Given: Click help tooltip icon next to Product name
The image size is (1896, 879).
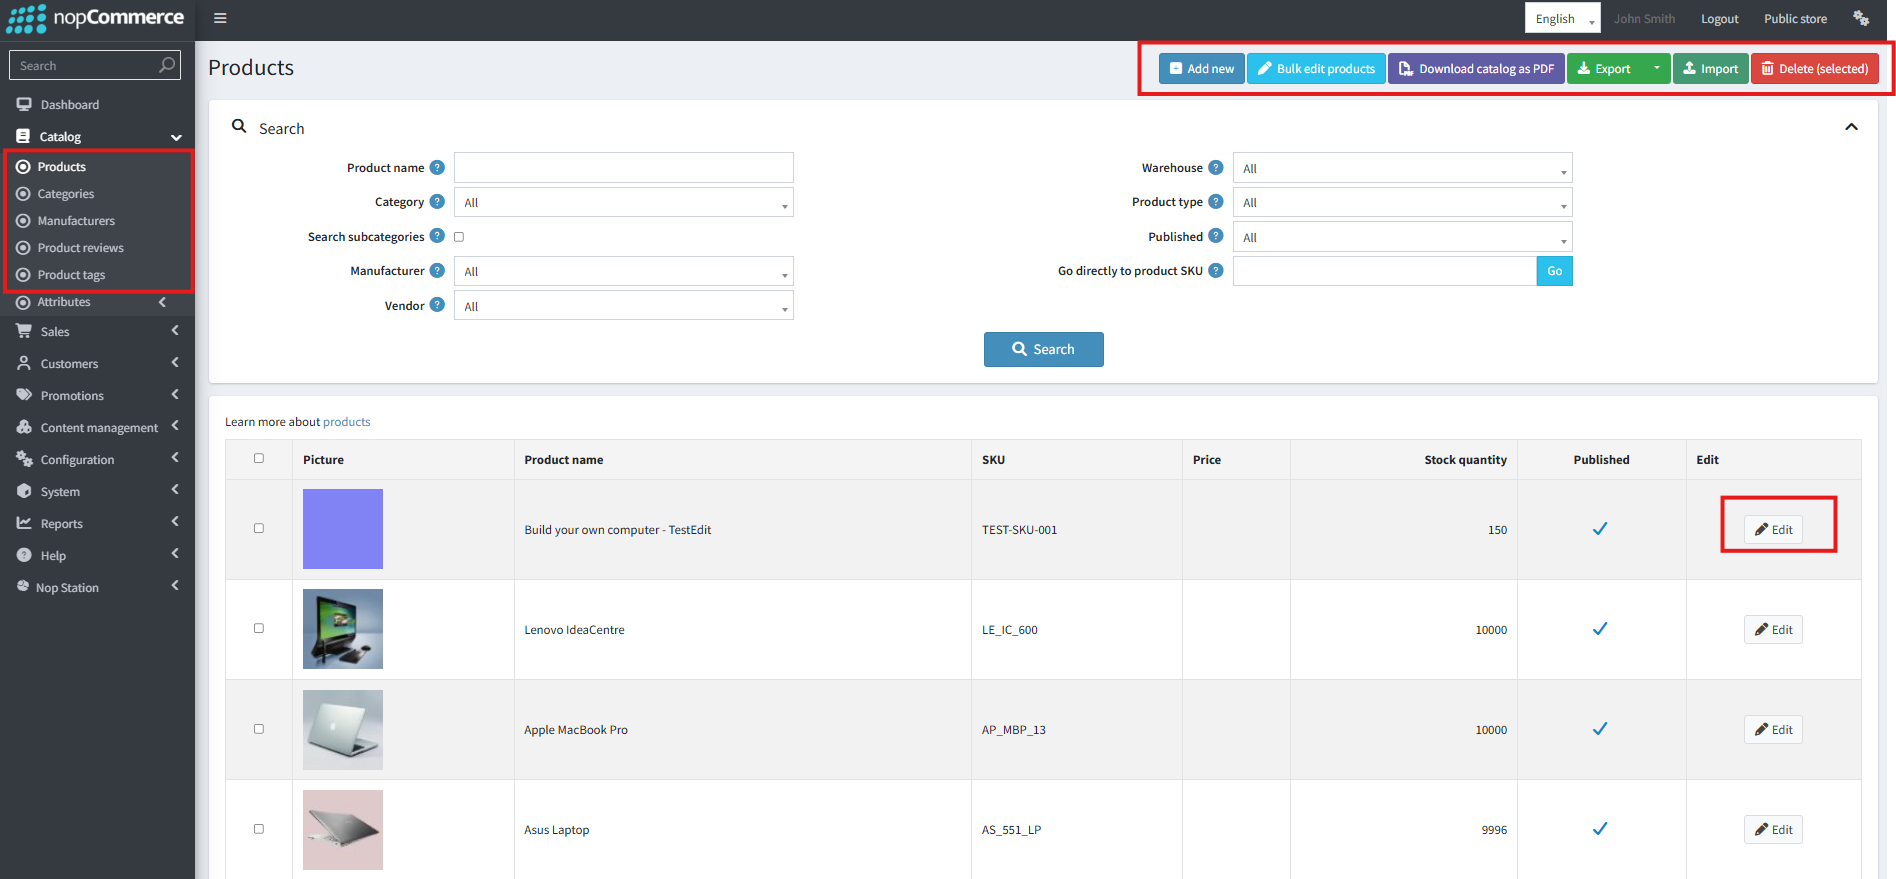Looking at the screenshot, I should pos(437,167).
